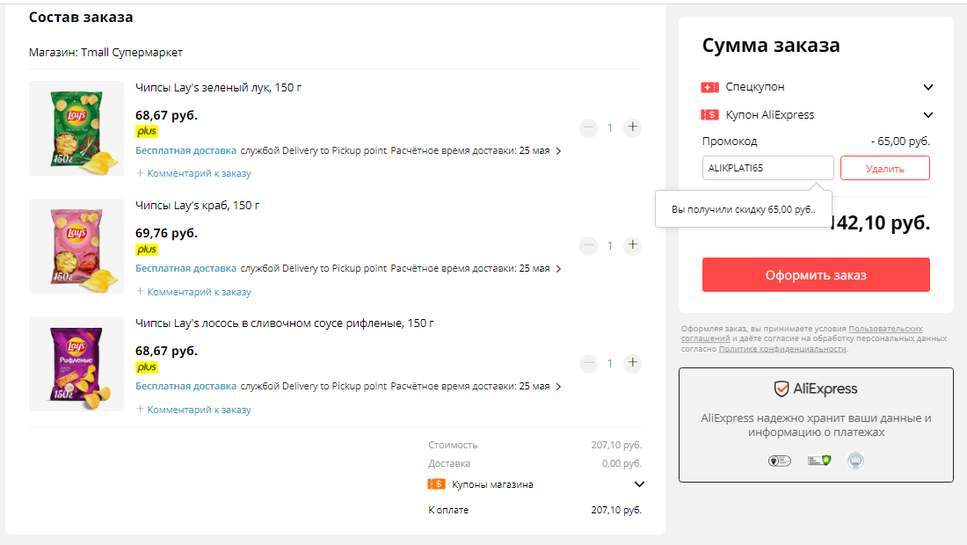Click the Удалить promo code button
This screenshot has height=545, width=967.
884,168
